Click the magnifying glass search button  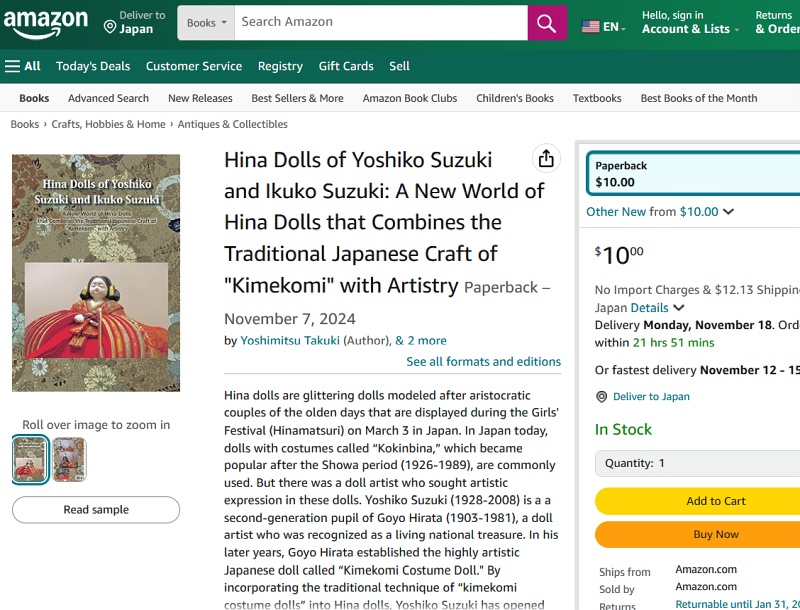(547, 23)
